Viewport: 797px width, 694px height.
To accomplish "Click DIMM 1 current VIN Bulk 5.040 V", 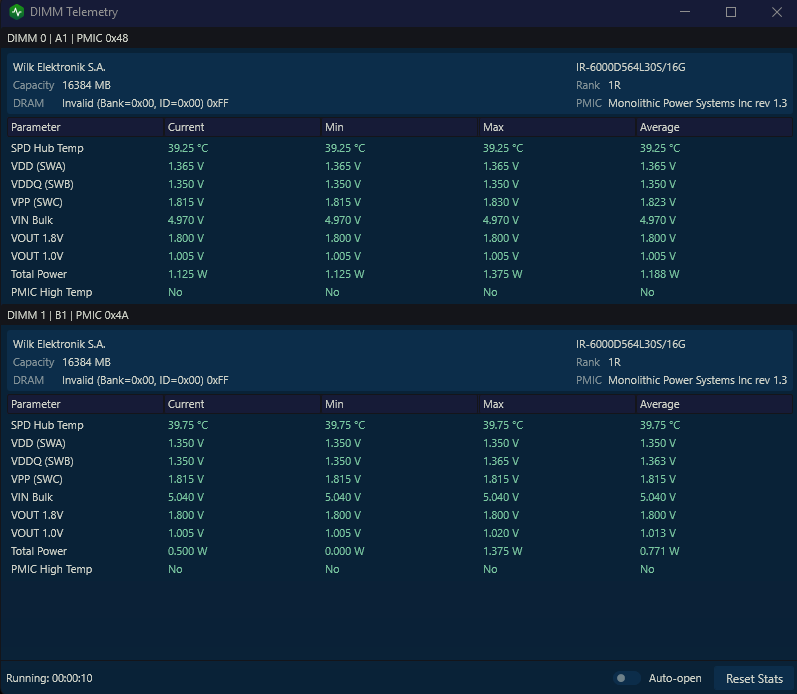I will click(186, 497).
